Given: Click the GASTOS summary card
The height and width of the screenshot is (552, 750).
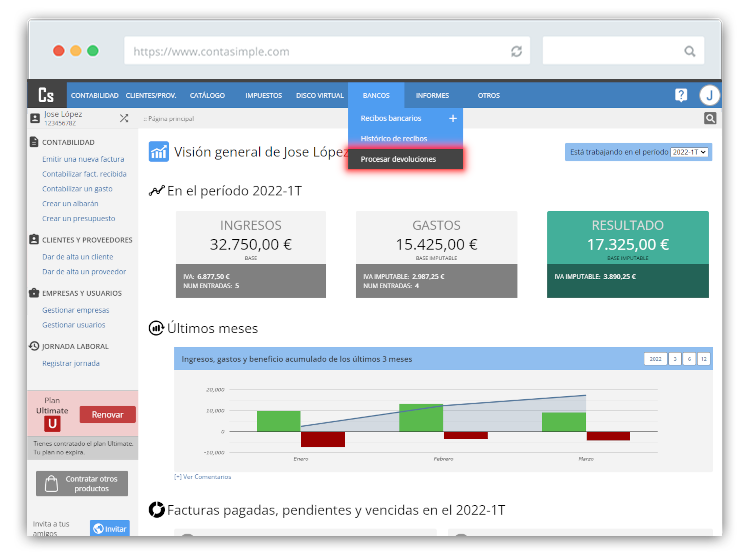Looking at the screenshot, I should 436,254.
